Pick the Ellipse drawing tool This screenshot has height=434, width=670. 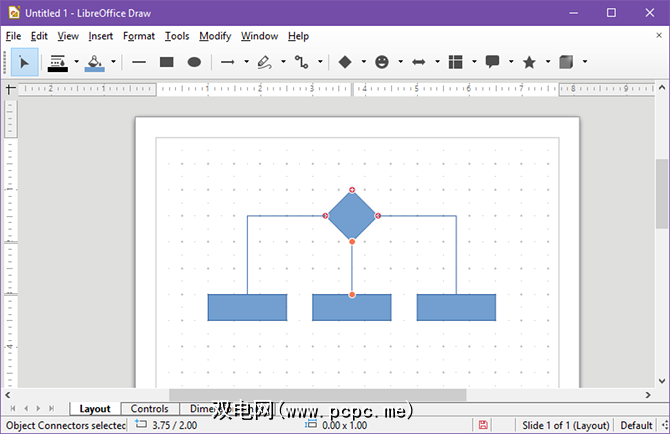tap(194, 62)
